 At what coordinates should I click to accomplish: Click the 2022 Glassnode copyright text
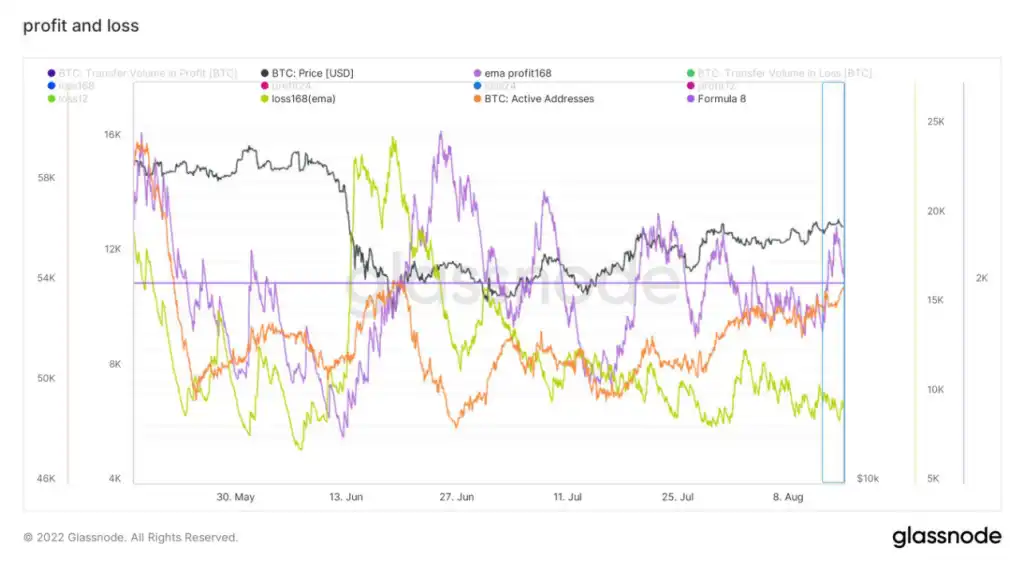131,537
